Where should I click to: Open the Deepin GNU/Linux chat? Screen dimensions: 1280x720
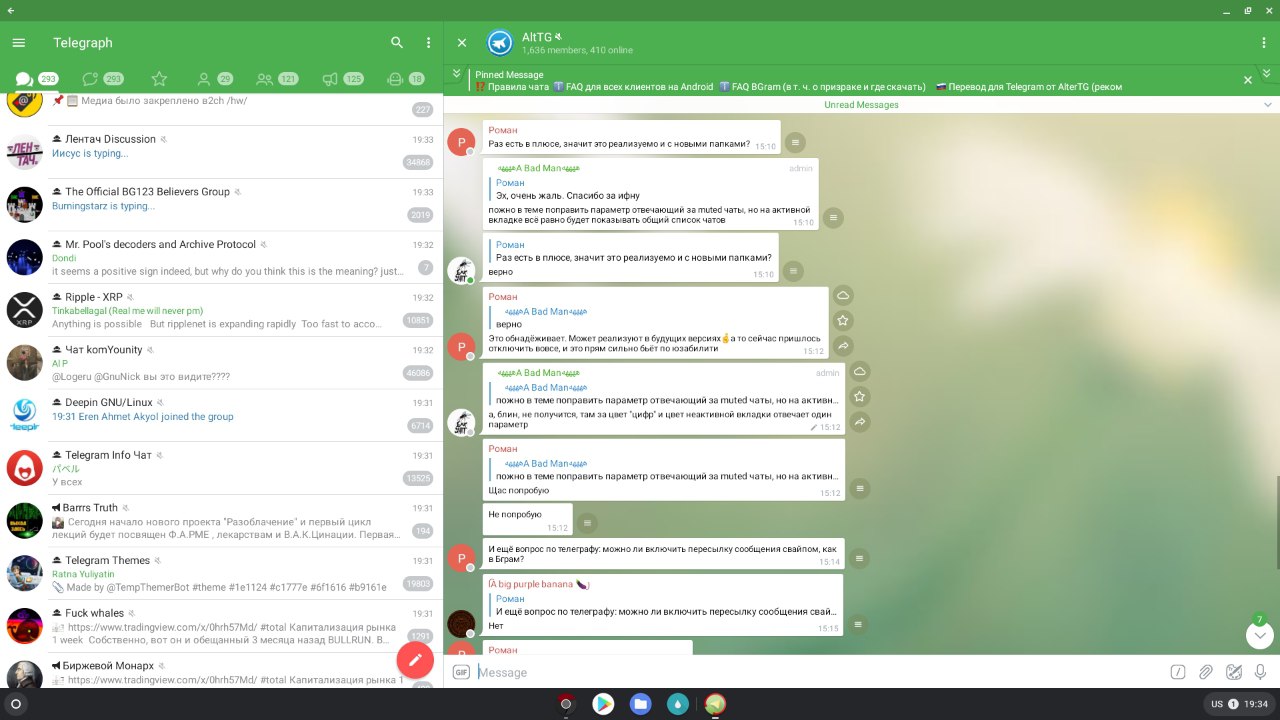221,416
